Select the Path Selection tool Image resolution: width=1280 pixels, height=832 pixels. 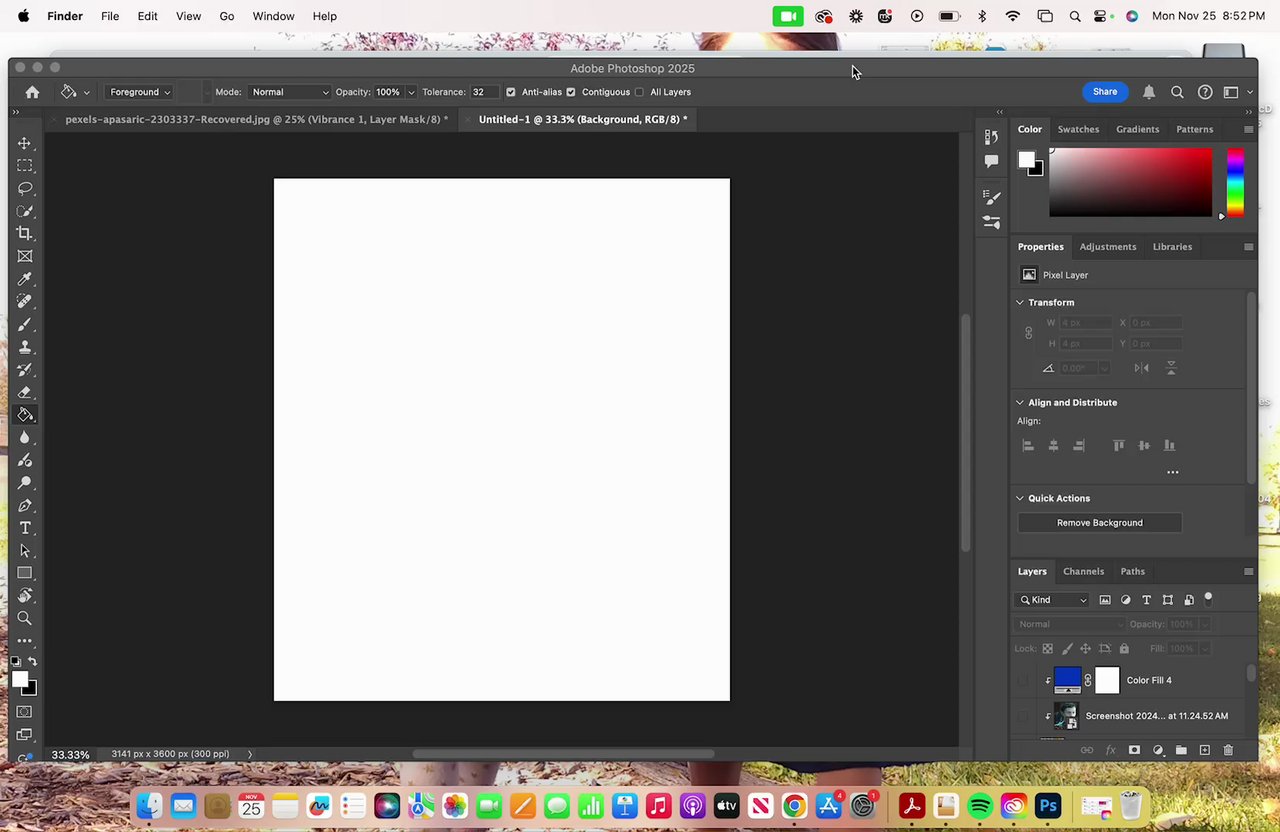25,551
